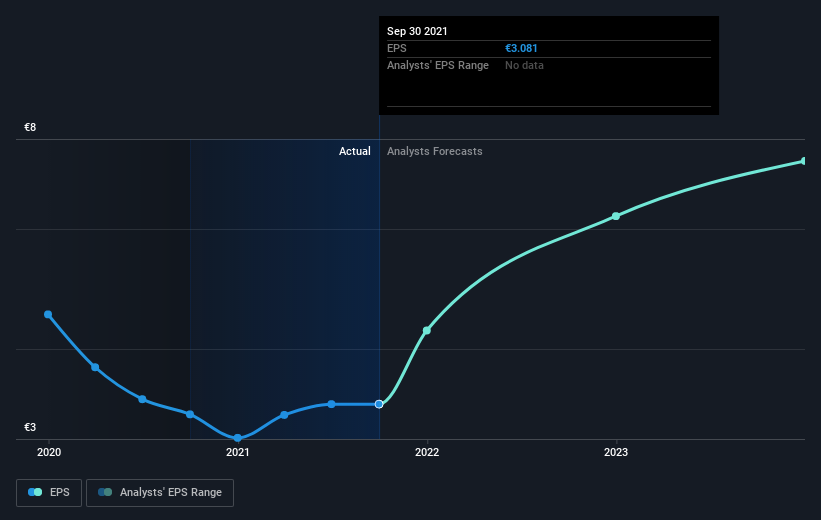Click the 2022 x-axis label
821x520 pixels.
point(427,452)
